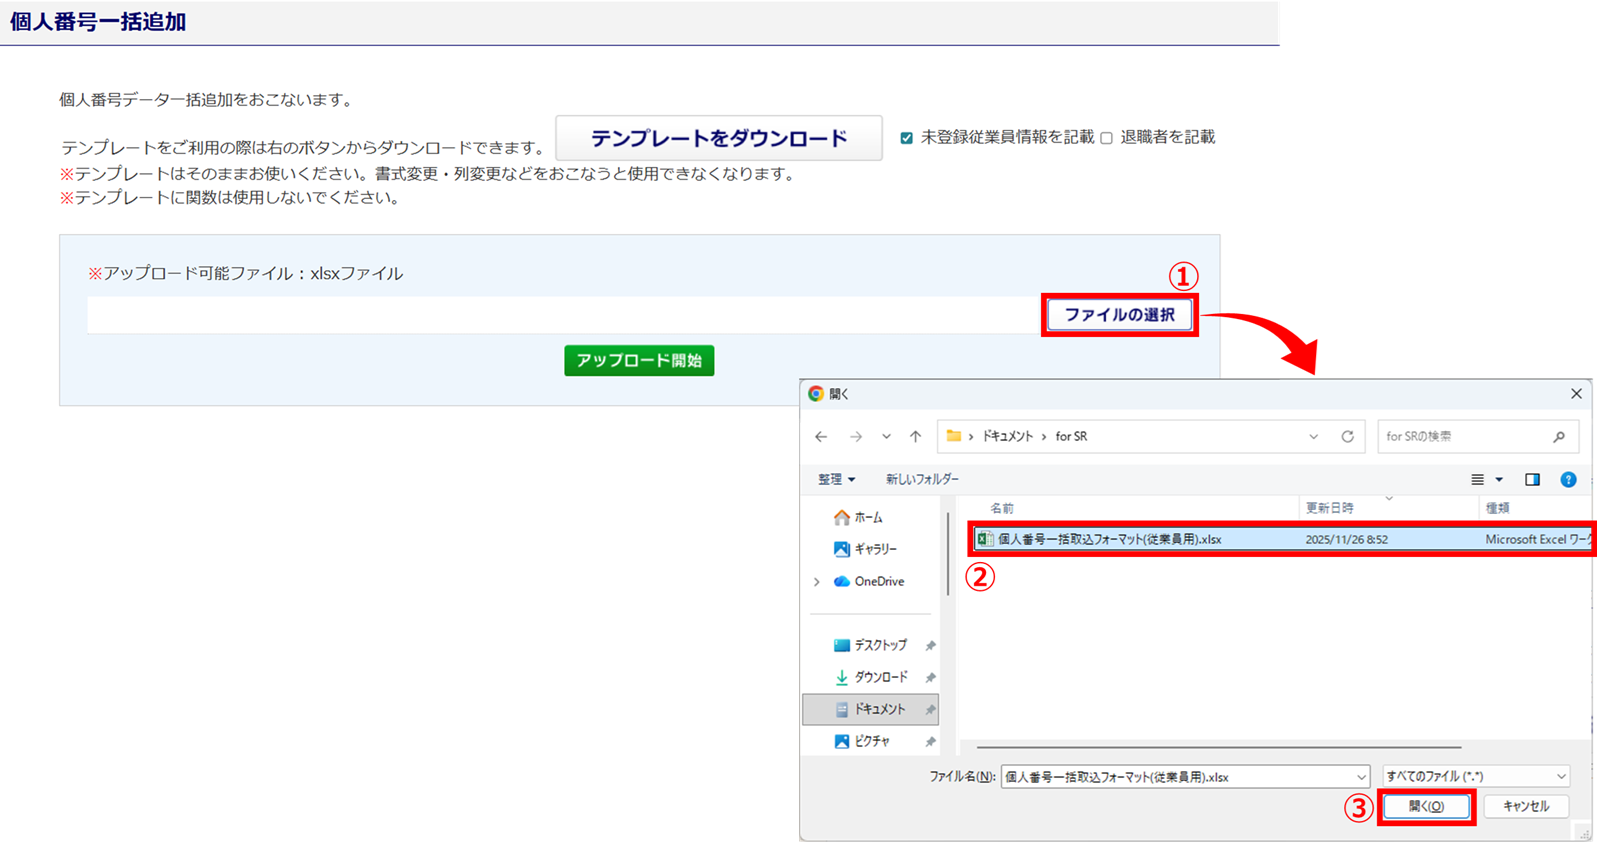The image size is (1597, 846).
Task: Select ドキュメント in the navigation pane
Action: 878,709
